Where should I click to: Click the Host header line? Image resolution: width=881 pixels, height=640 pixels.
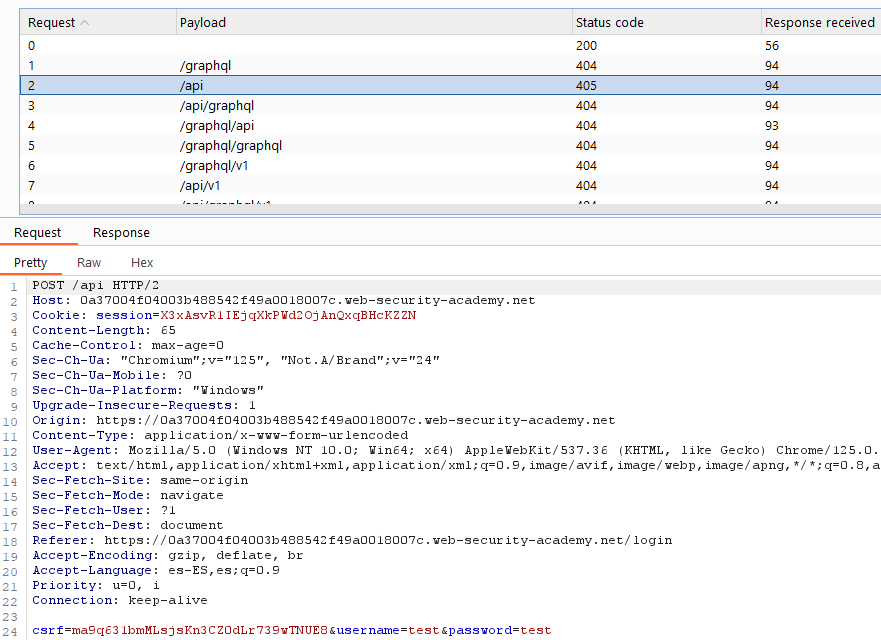point(283,301)
